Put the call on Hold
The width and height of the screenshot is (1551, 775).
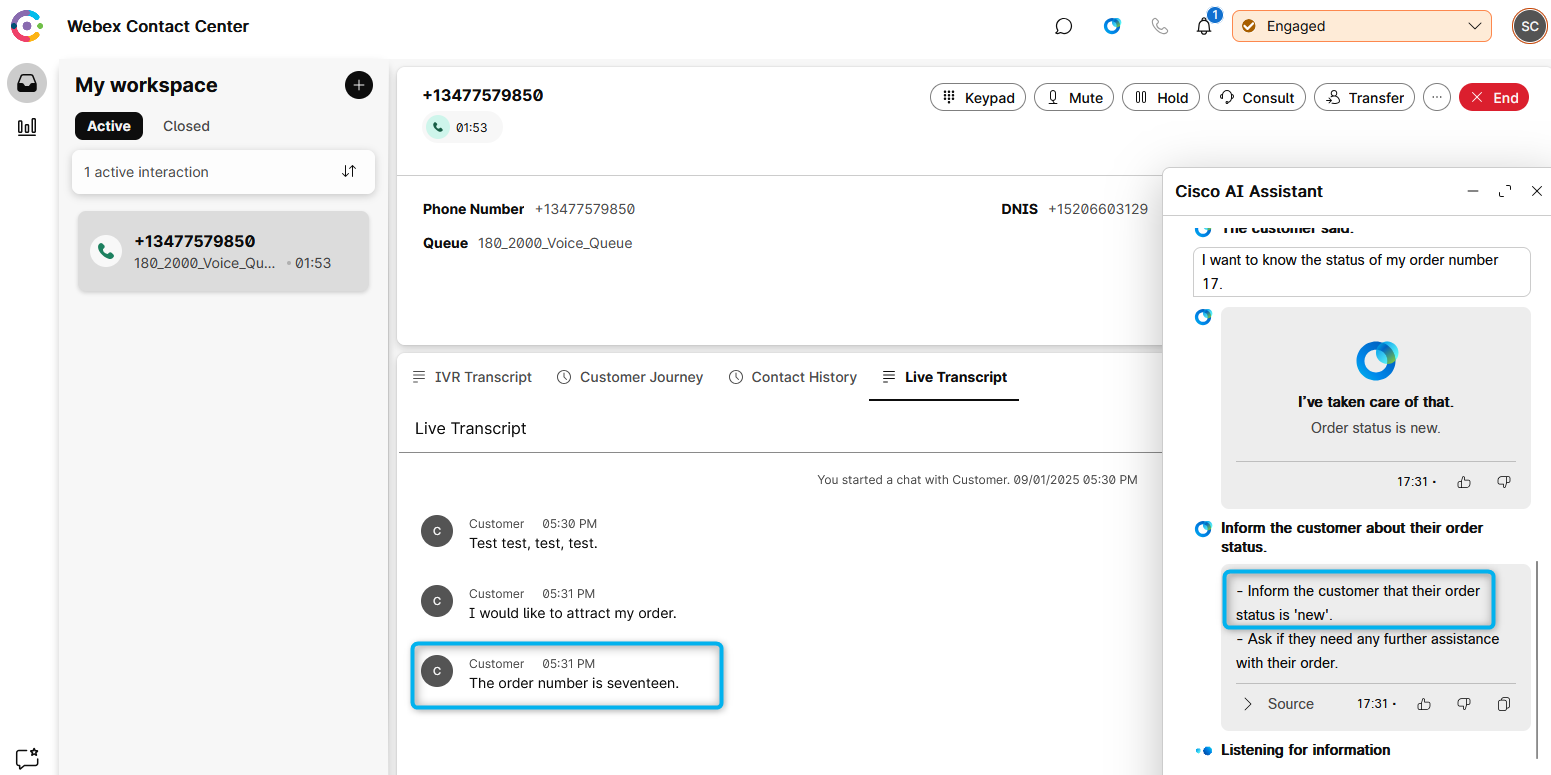[x=1161, y=97]
